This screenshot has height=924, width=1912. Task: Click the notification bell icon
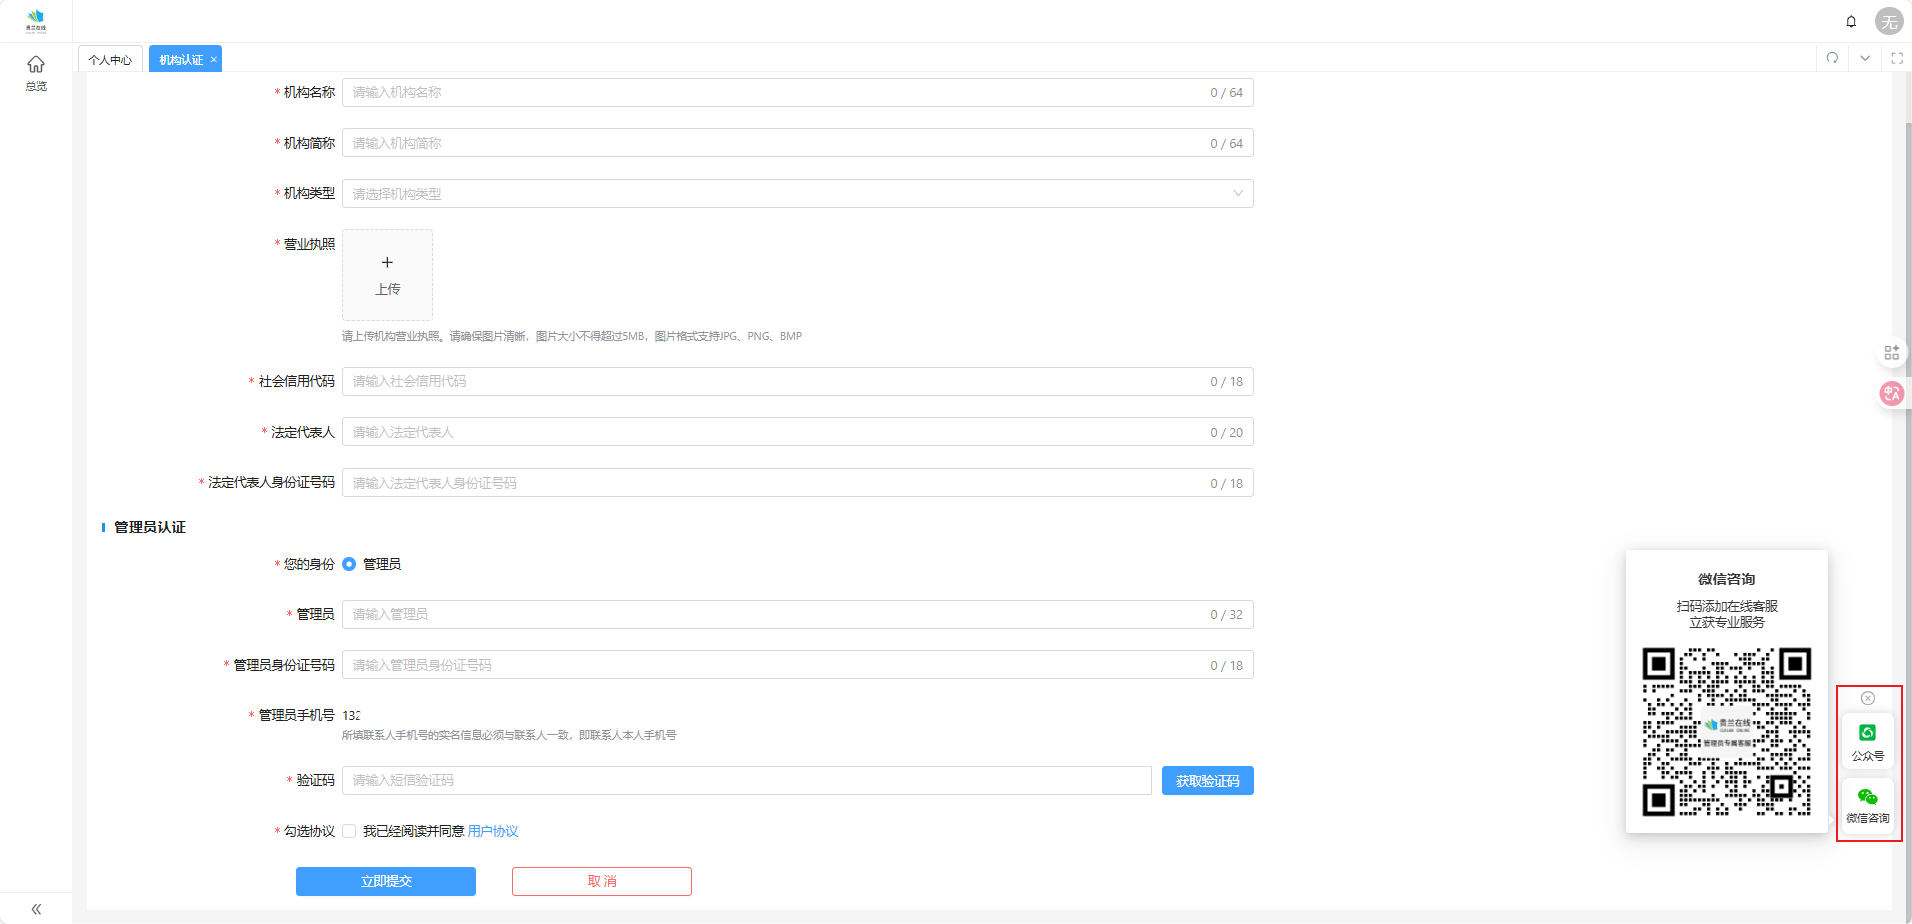point(1851,21)
